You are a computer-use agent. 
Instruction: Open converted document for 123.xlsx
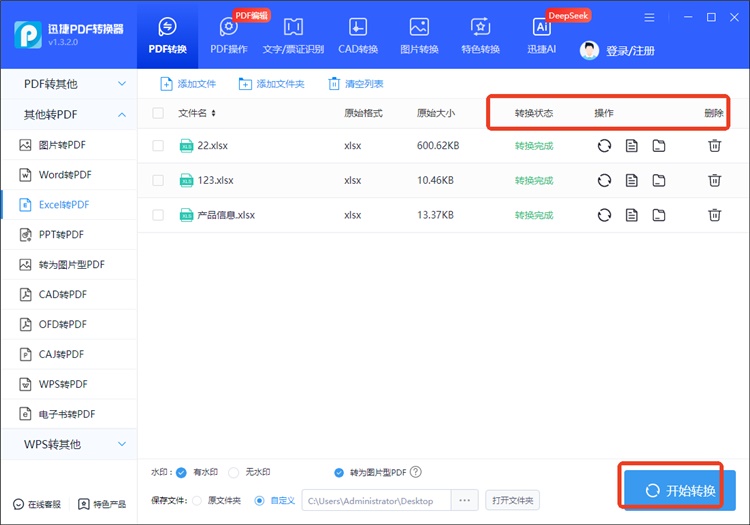click(631, 180)
